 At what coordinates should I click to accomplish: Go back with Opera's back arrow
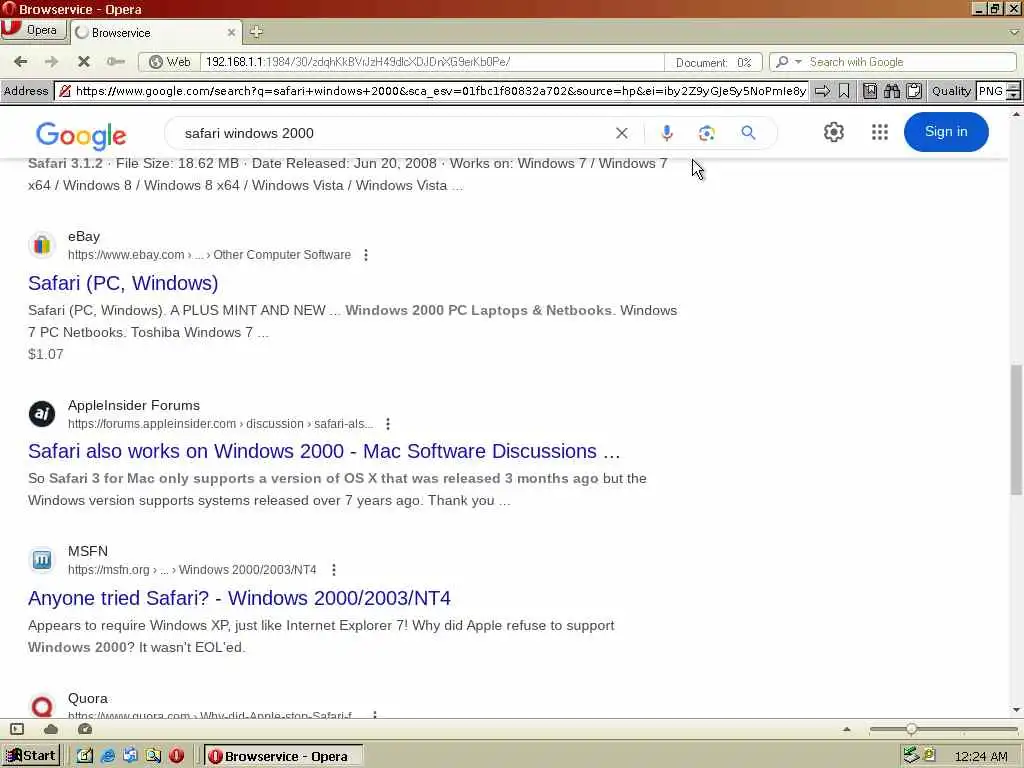click(x=21, y=61)
